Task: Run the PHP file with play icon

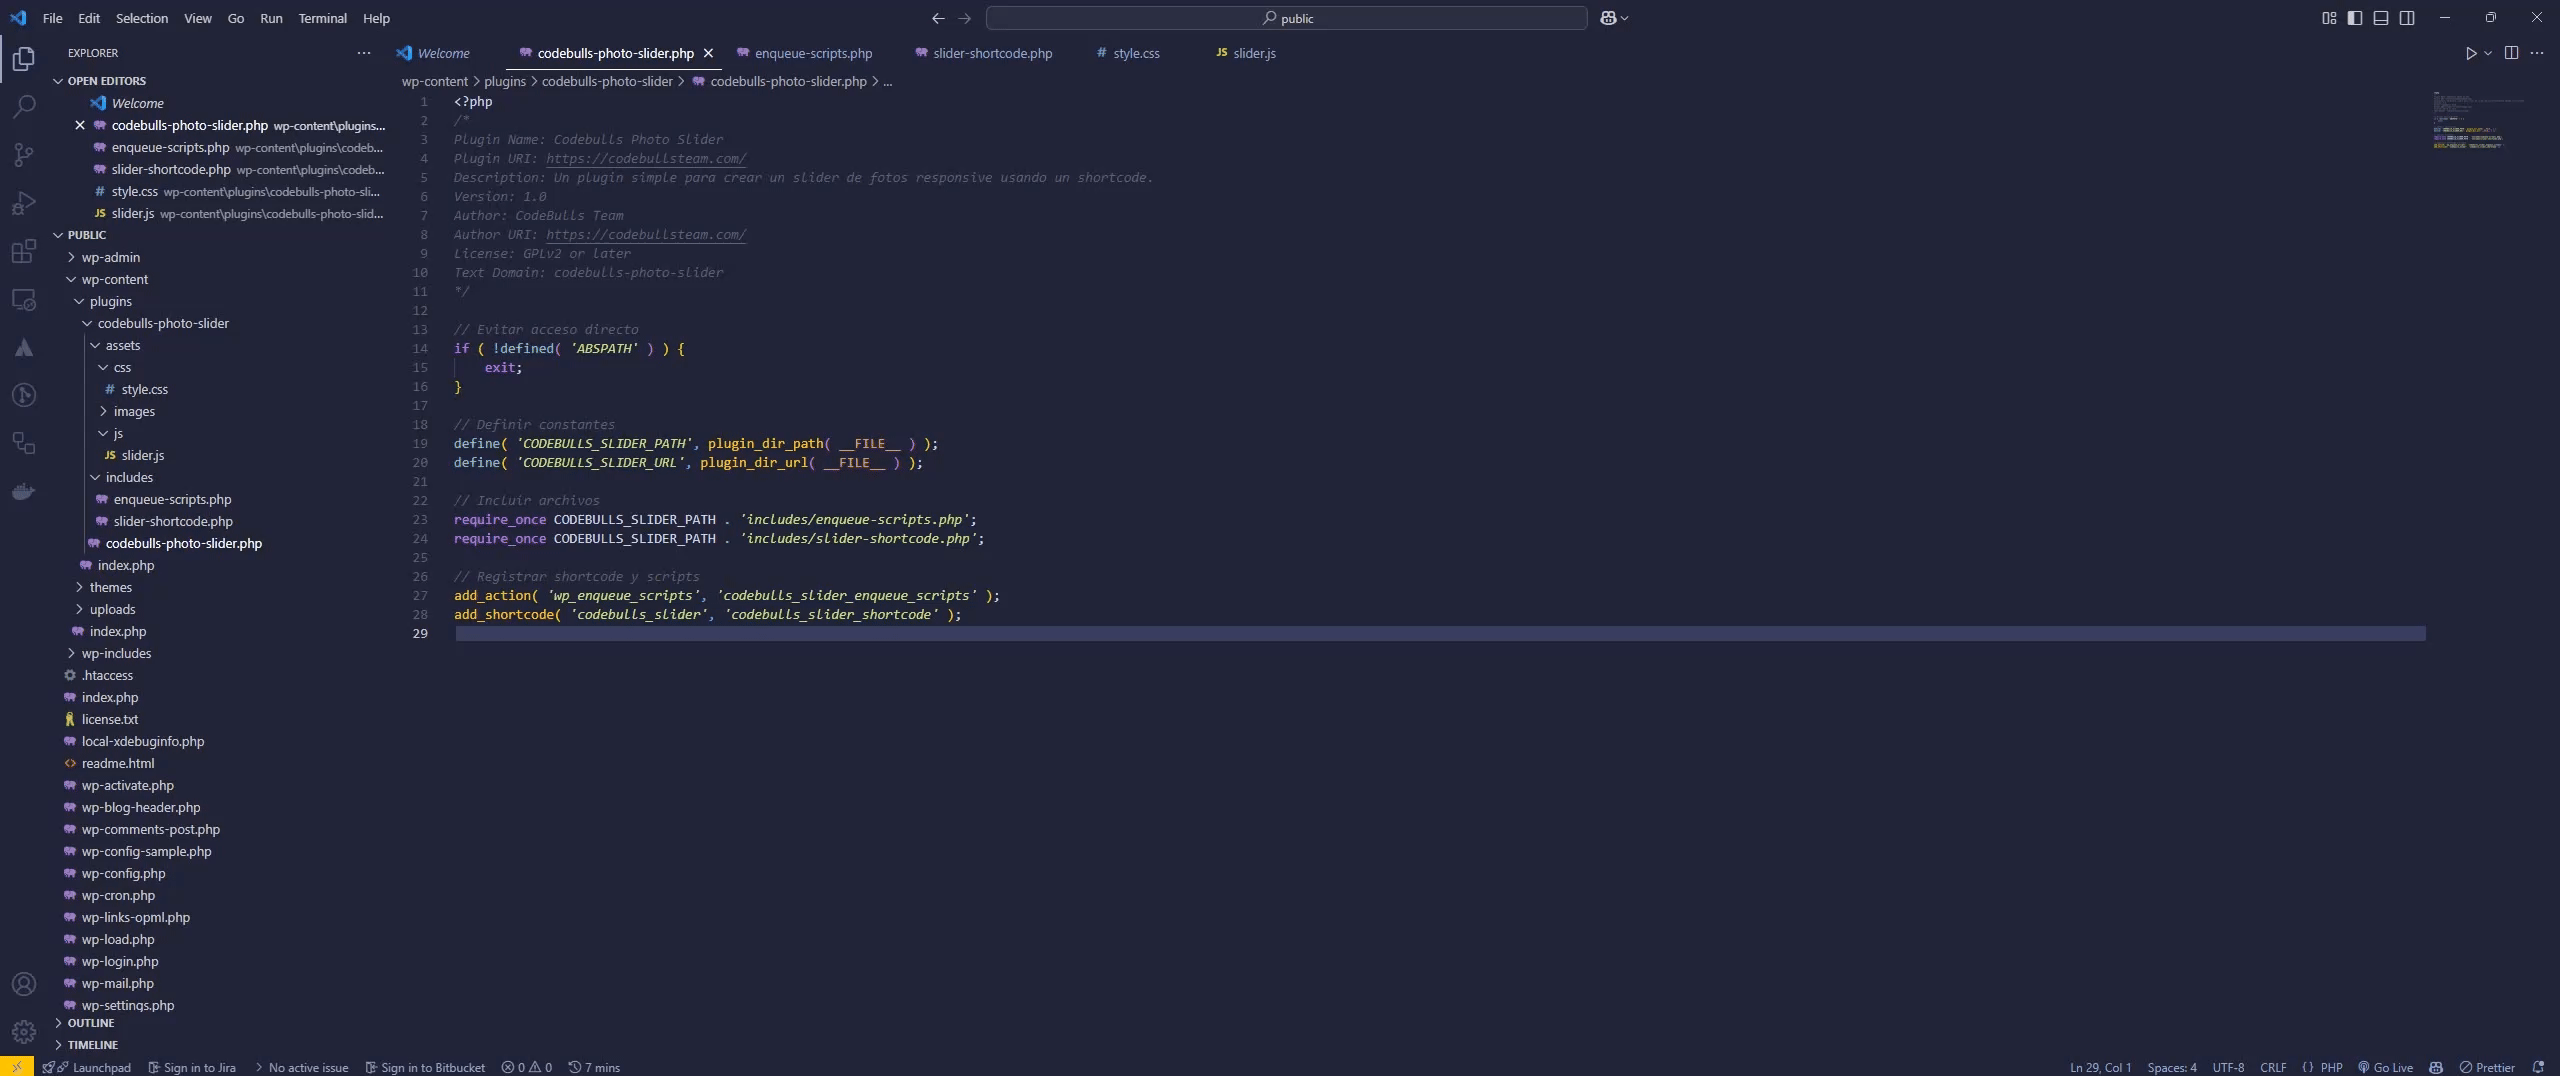Action: coord(2471,53)
